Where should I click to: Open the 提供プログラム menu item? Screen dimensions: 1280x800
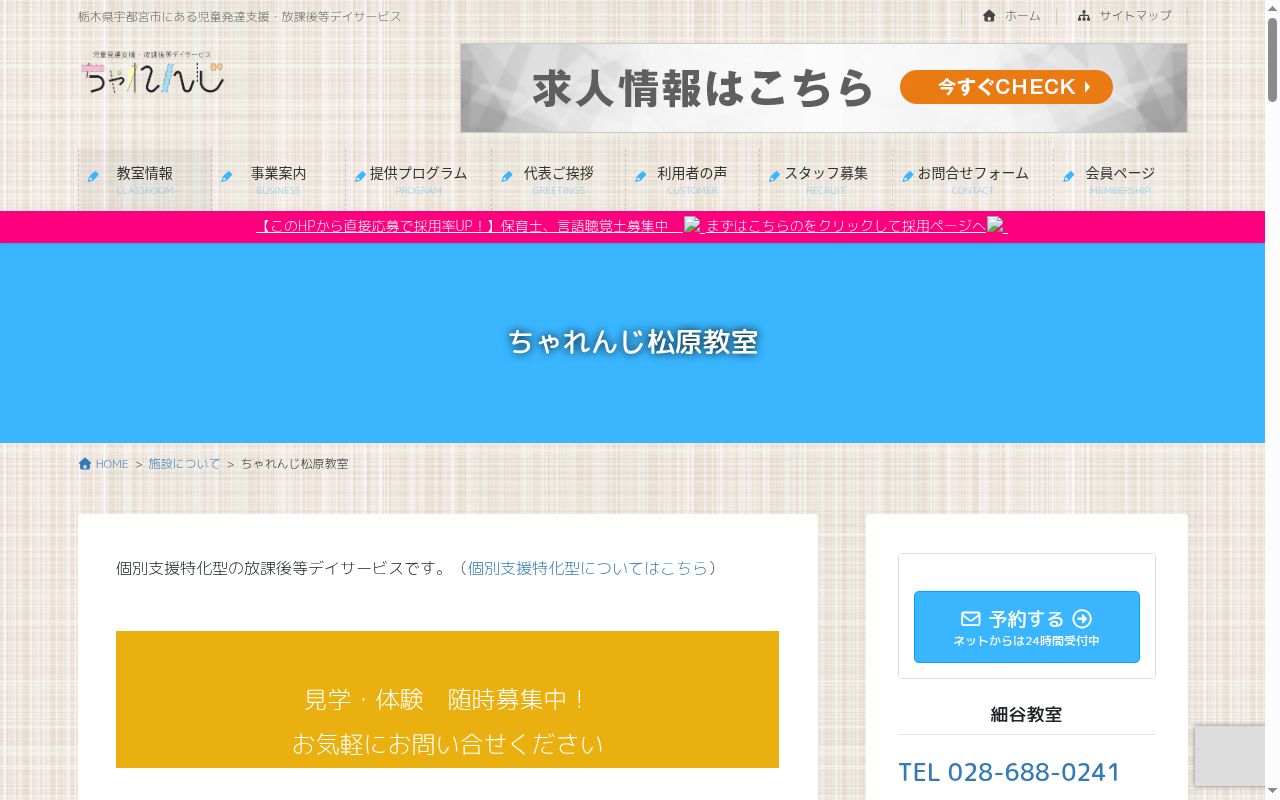[418, 180]
